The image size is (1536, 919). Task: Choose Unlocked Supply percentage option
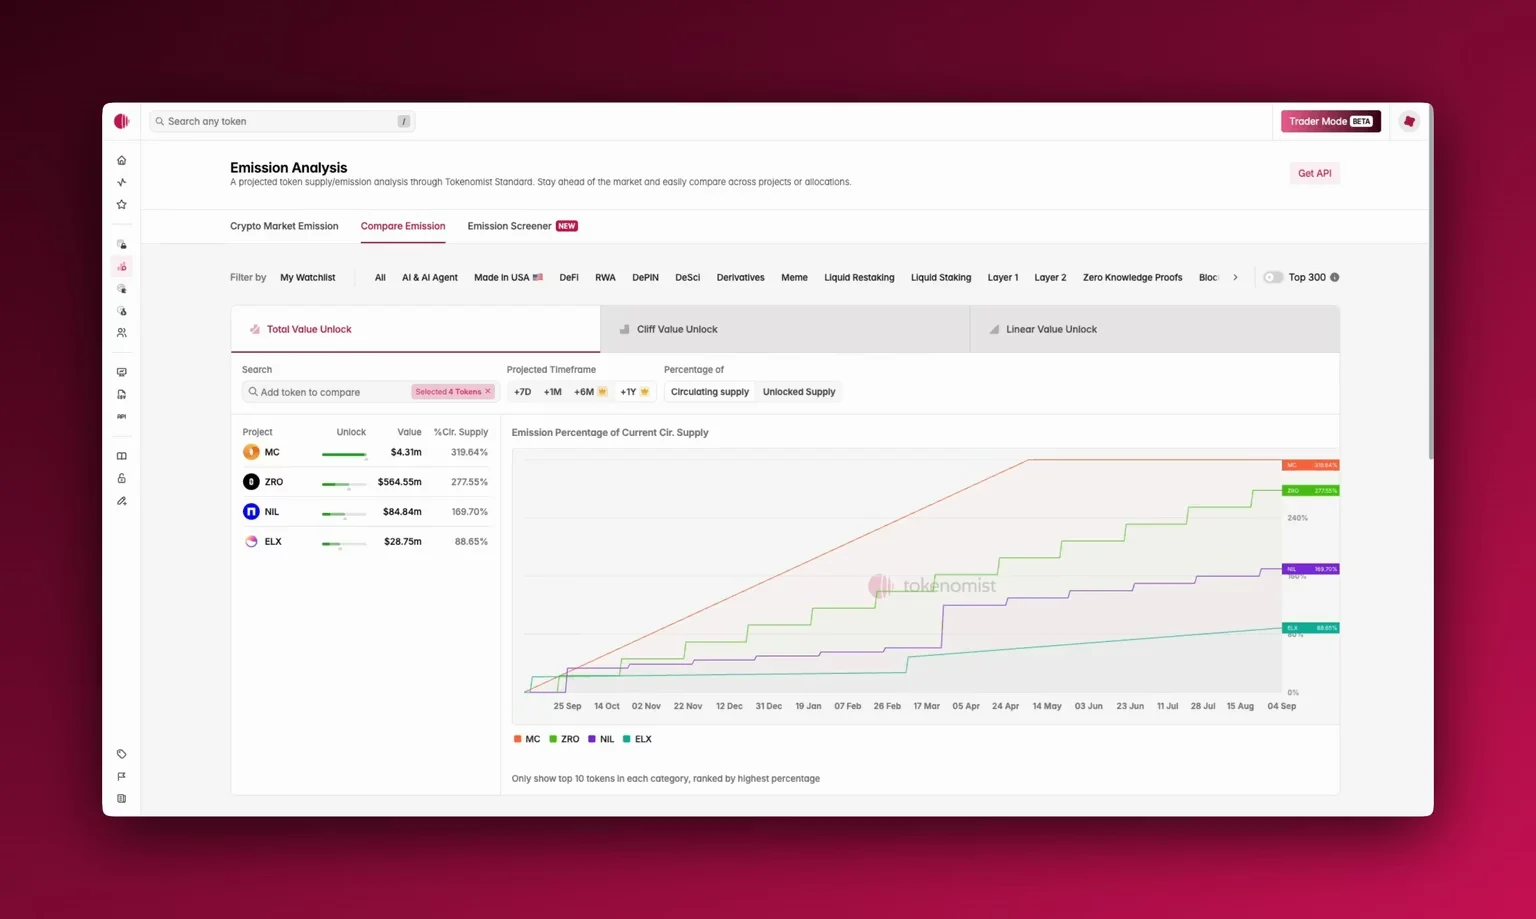(799, 392)
